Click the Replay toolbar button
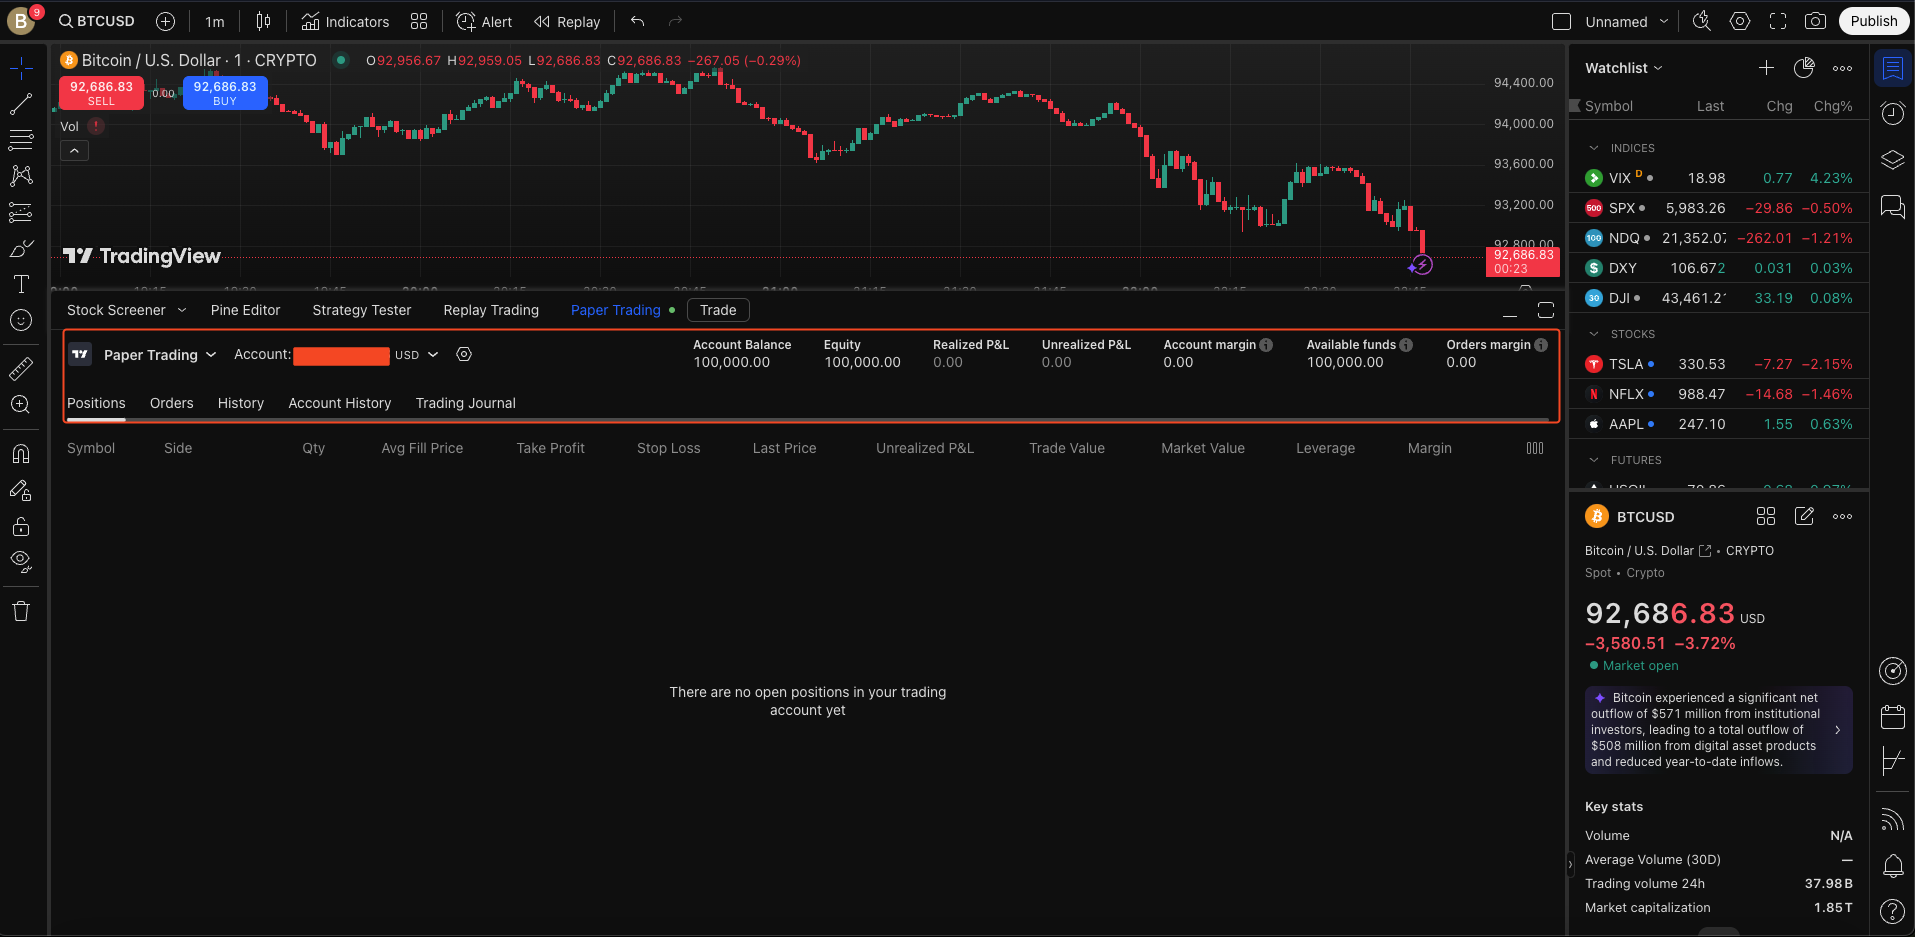Viewport: 1915px width, 937px height. (567, 21)
